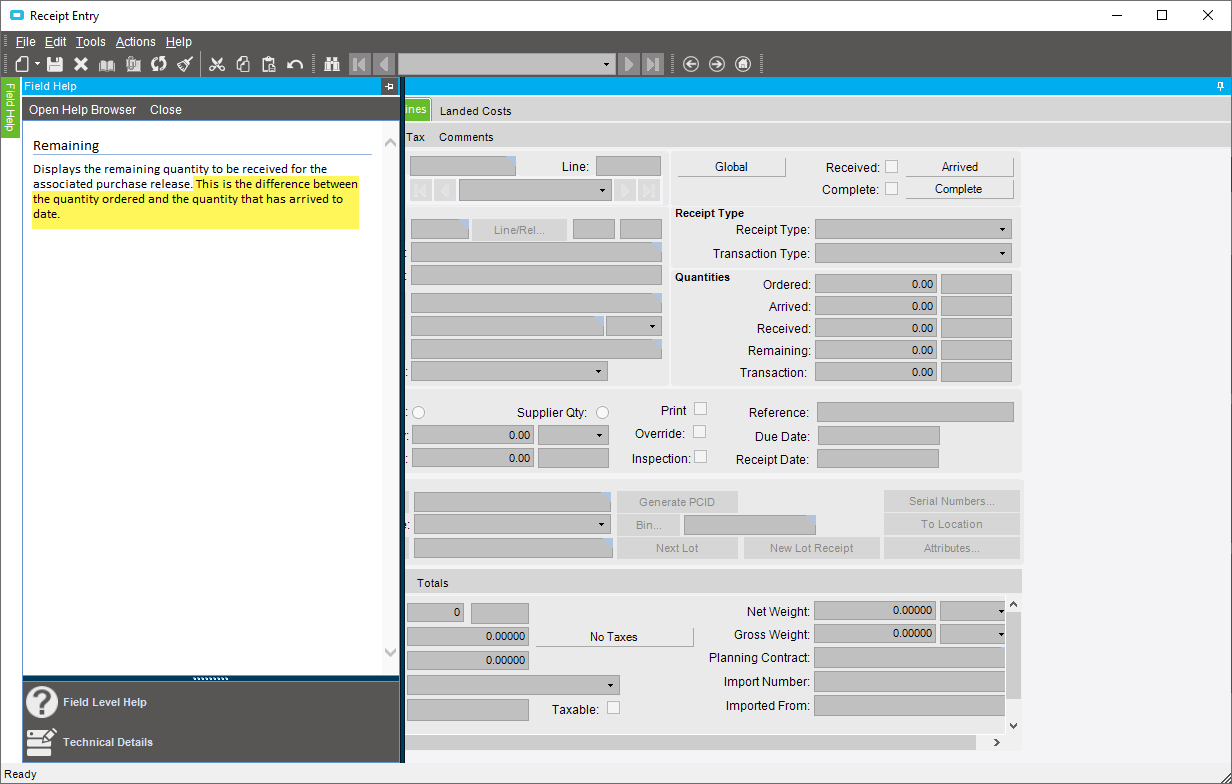Open search with the binoculars icon
This screenshot has height=784, width=1232.
[x=333, y=64]
